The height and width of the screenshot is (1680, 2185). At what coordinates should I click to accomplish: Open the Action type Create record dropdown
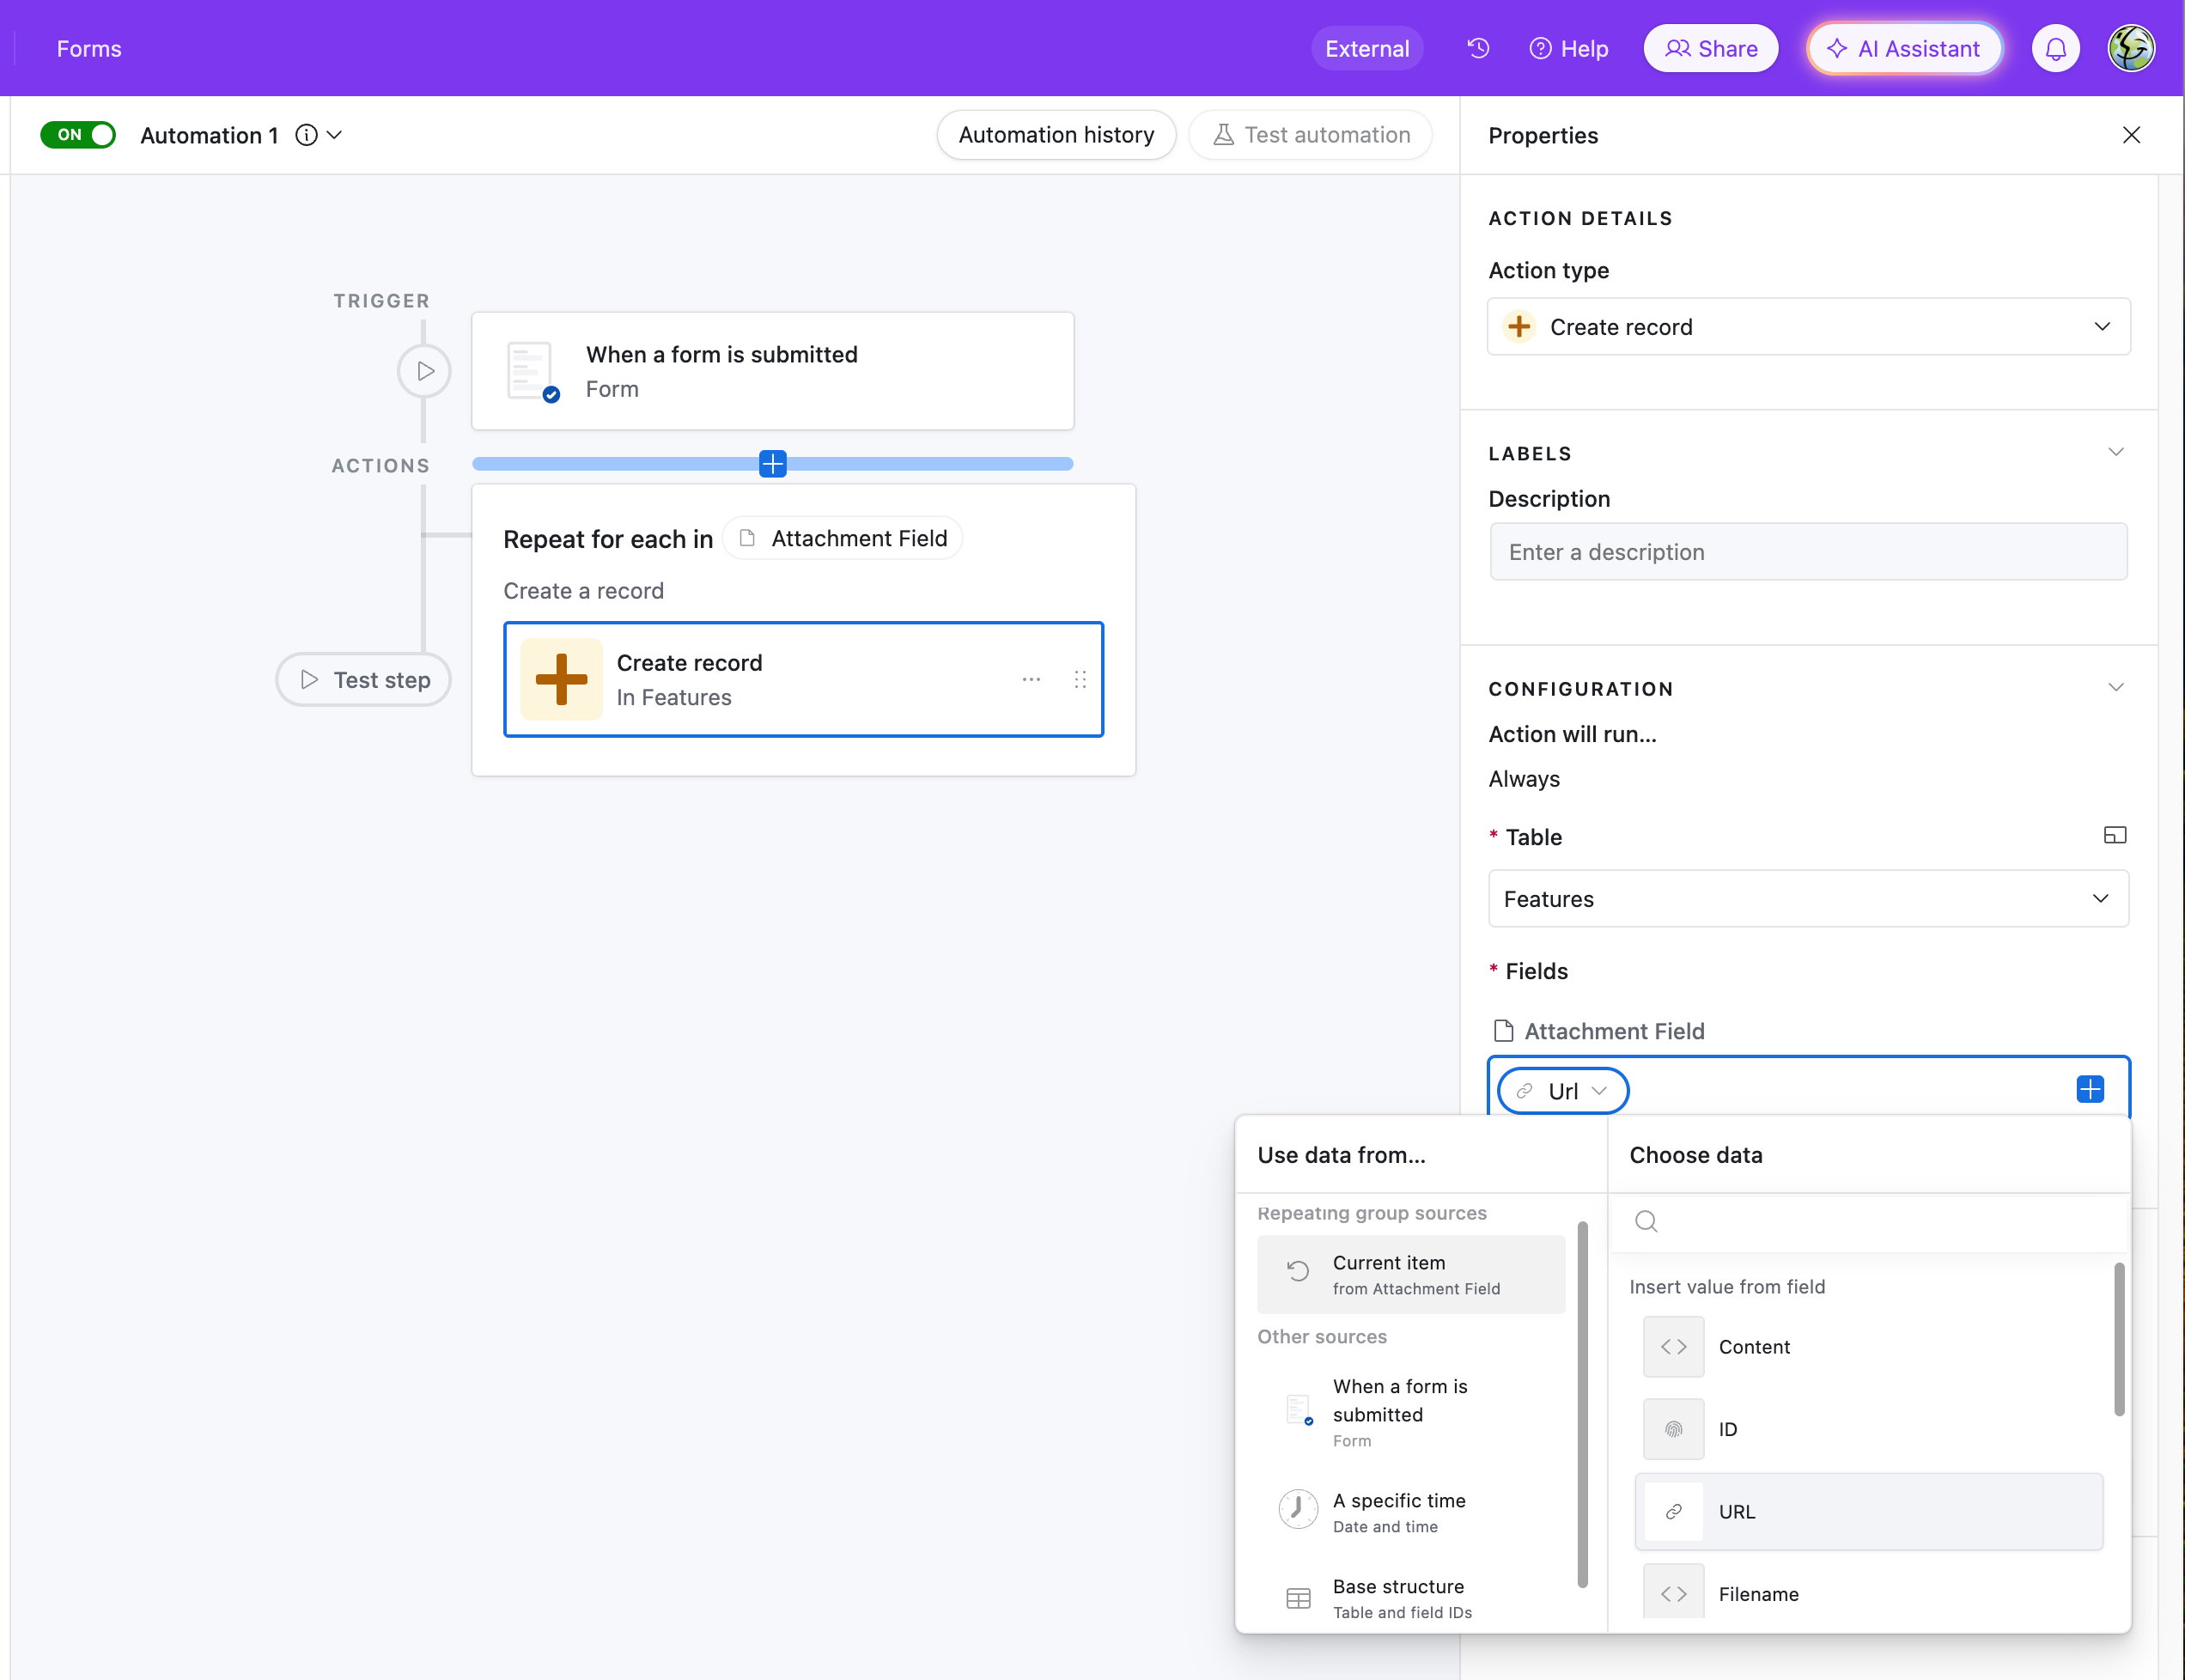coord(1808,327)
